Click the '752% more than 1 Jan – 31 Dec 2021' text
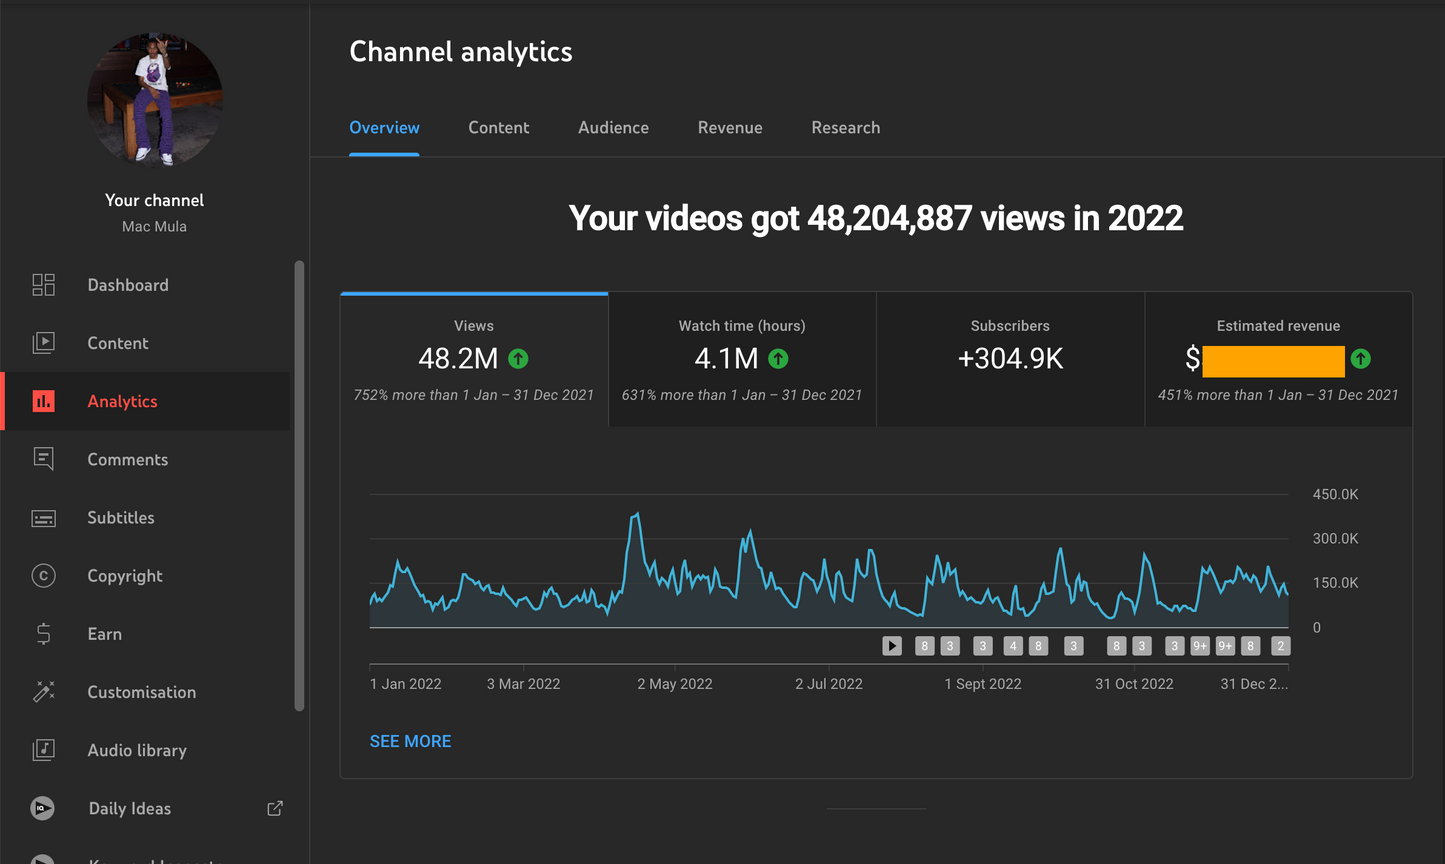 [474, 395]
